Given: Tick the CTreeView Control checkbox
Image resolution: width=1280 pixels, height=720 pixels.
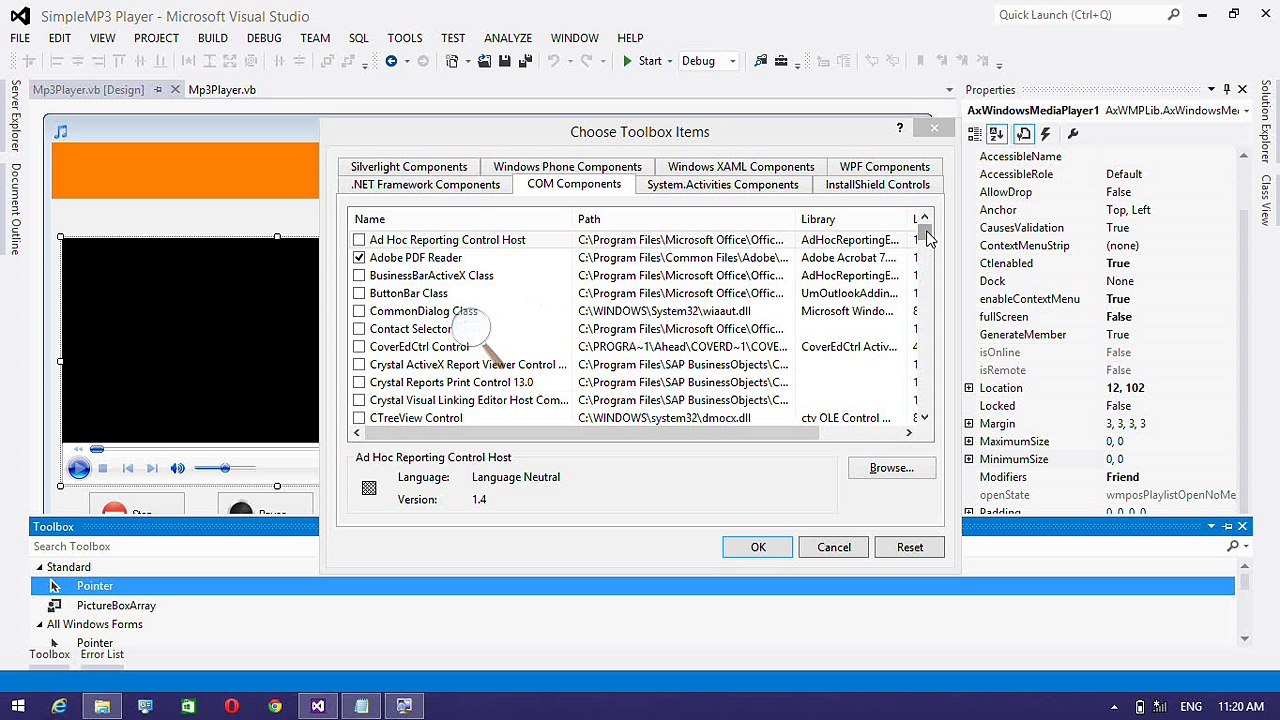Looking at the screenshot, I should point(359,418).
